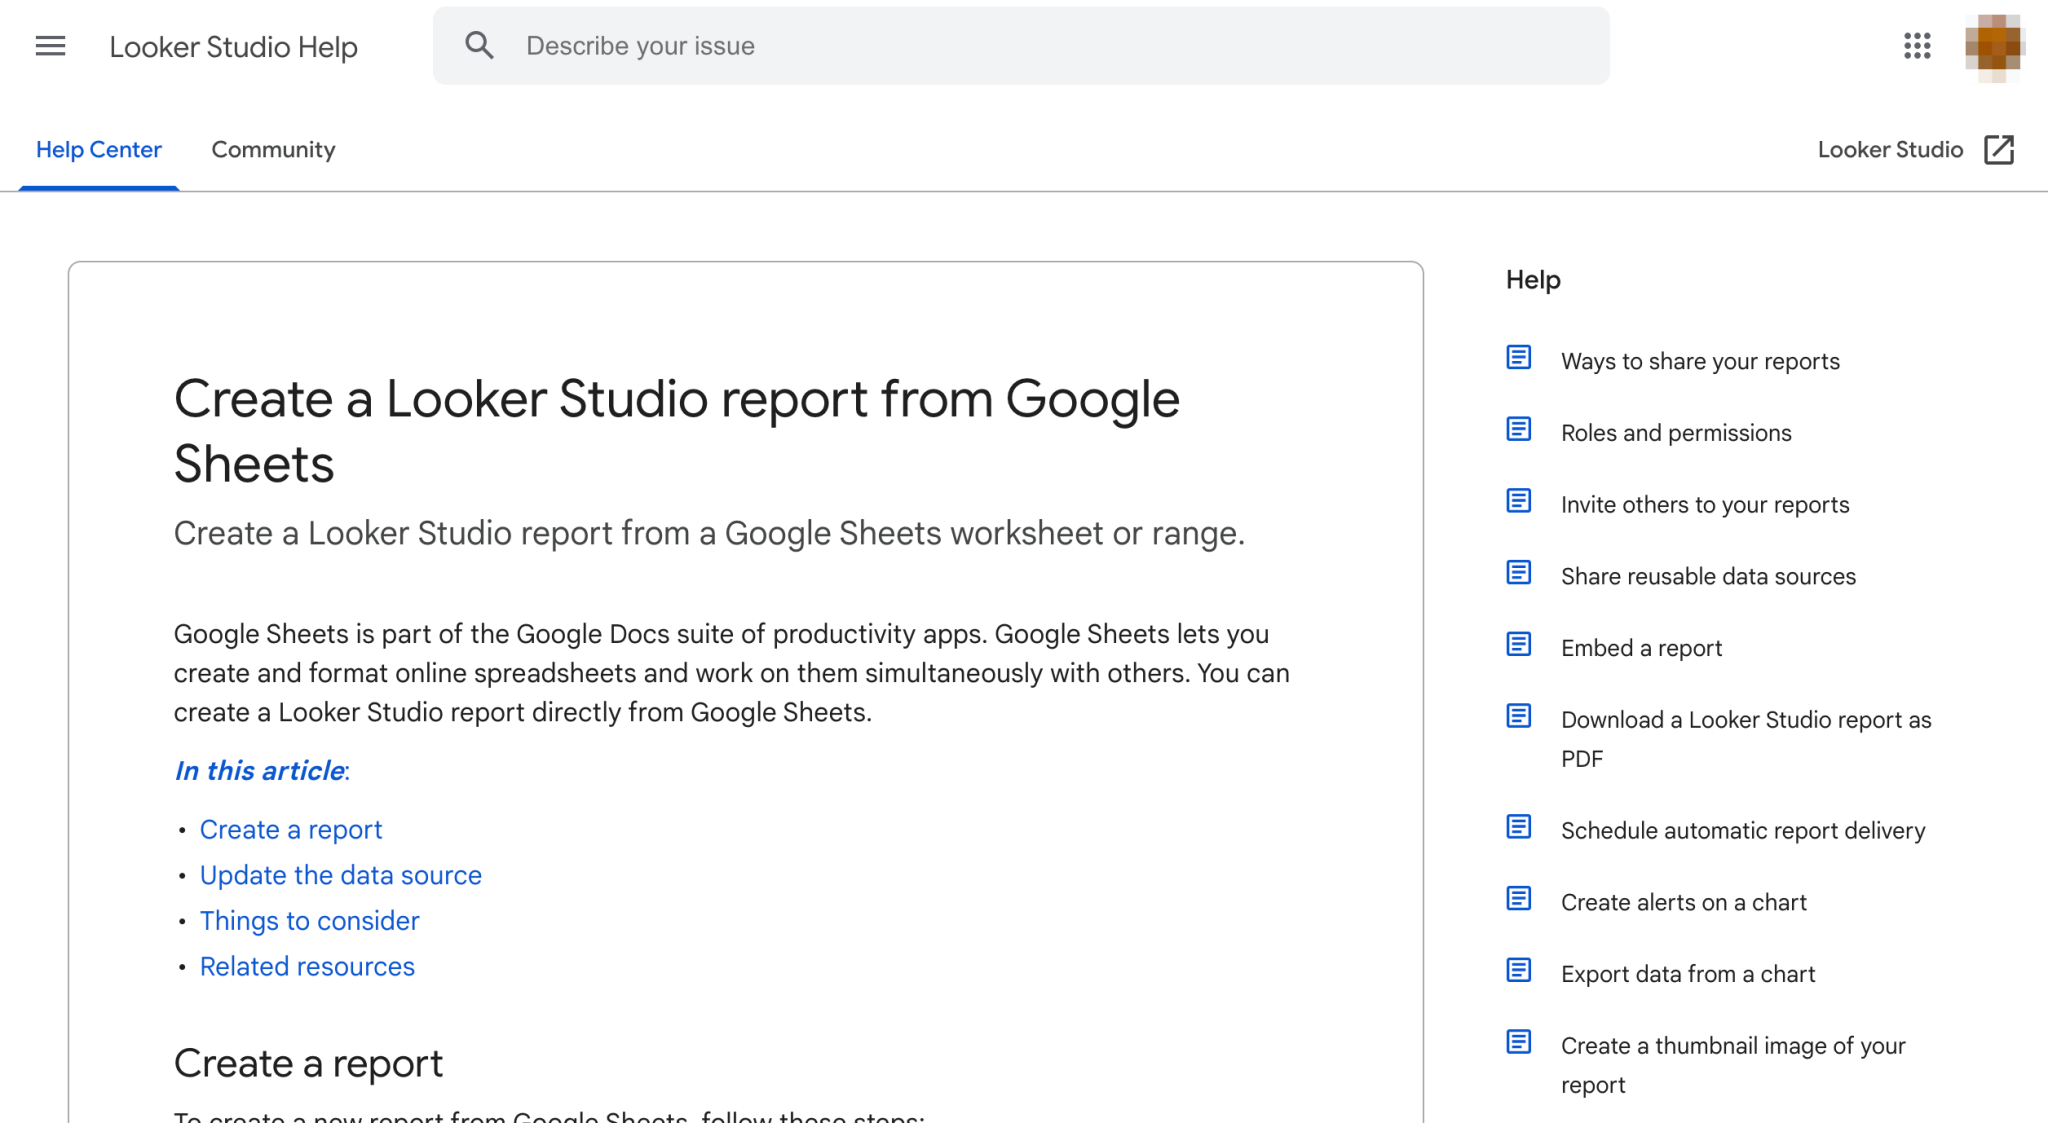Screen dimensions: 2048x1123
Task: Switch to the Help Center tab
Action: (x=99, y=149)
